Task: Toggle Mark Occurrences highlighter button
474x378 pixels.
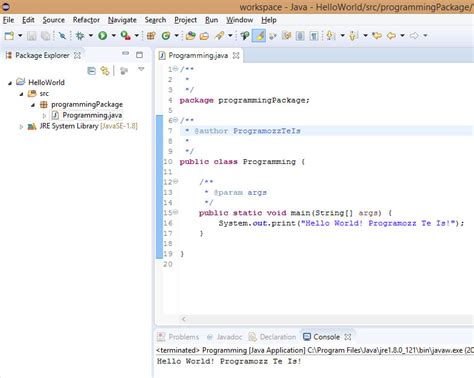Action: click(259, 36)
